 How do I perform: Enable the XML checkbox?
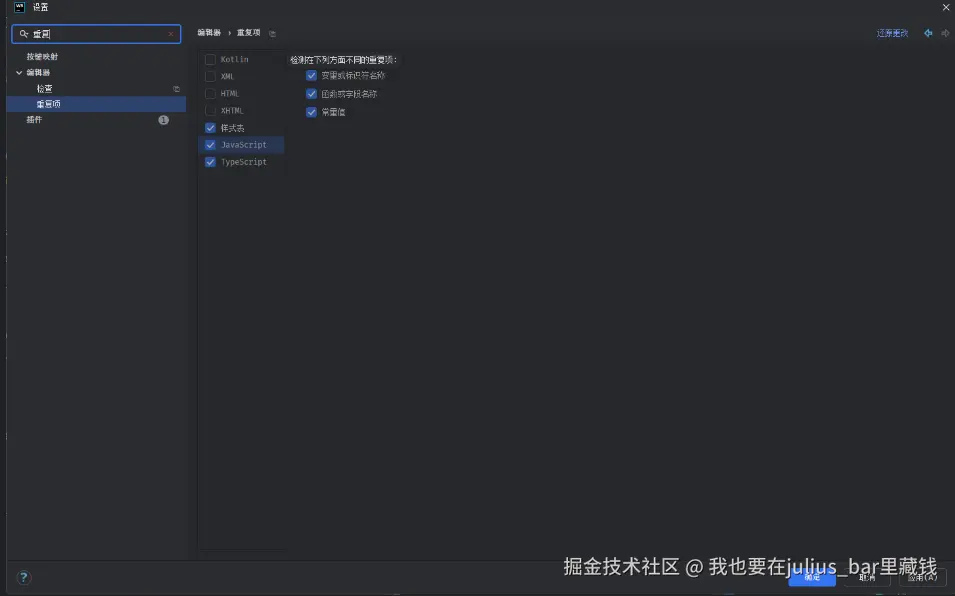pyautogui.click(x=210, y=76)
